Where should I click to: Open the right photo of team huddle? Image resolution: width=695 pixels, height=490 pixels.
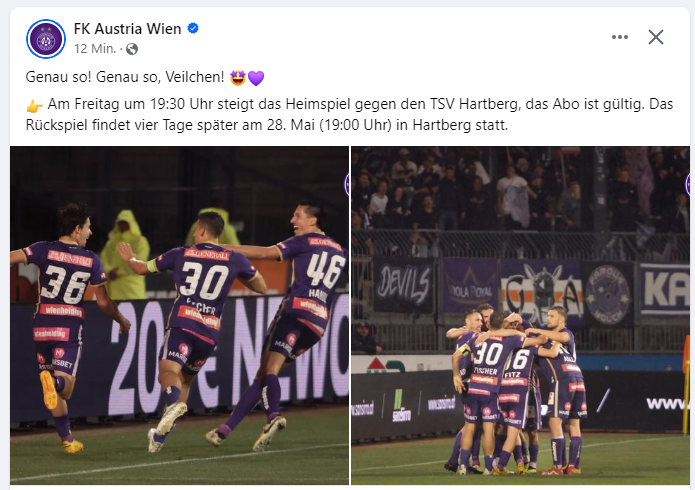click(x=520, y=315)
